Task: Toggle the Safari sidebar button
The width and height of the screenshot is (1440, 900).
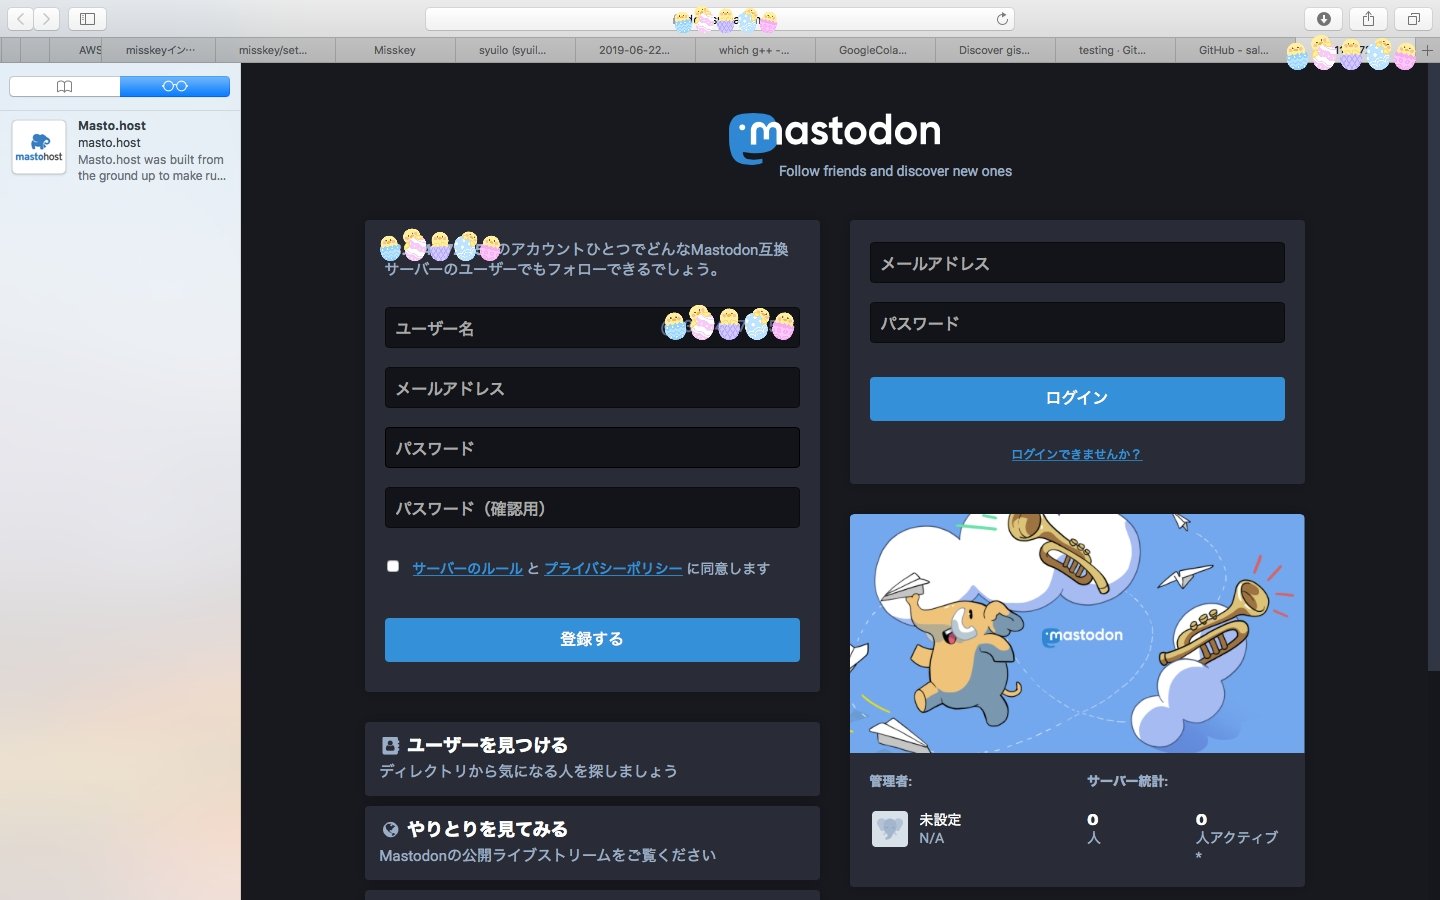Action: pyautogui.click(x=87, y=19)
